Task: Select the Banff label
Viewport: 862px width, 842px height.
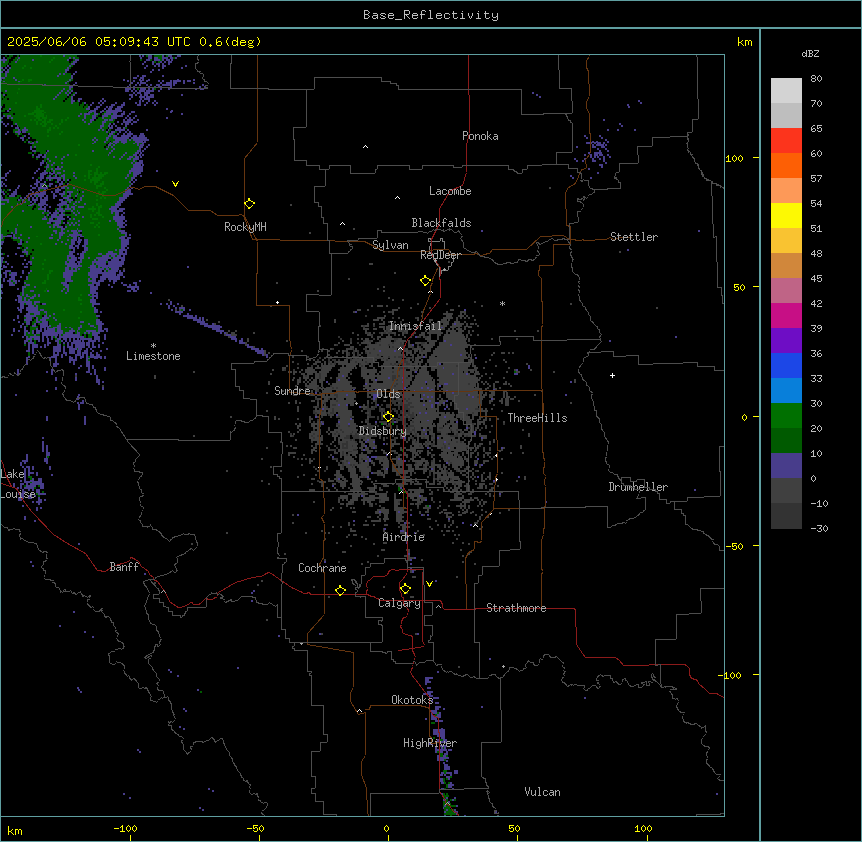Action: (124, 567)
